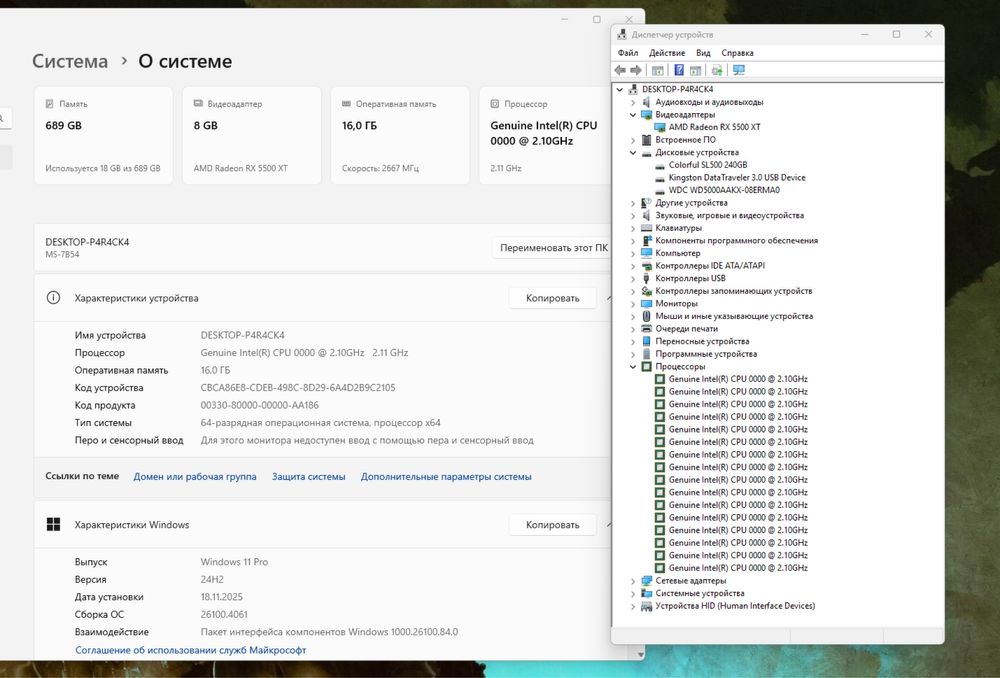The image size is (1000, 678).
Task: Click the icon beside AMD Radeon RX 5500 XT
Action: pyautogui.click(x=659, y=127)
